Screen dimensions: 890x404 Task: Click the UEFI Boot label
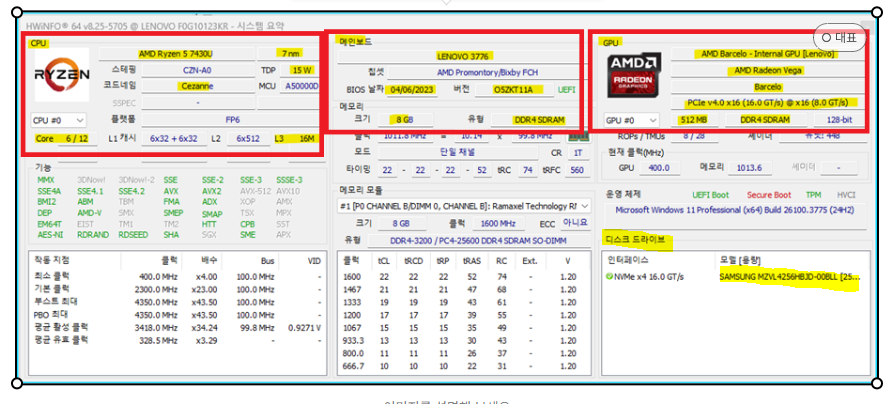coord(711,195)
